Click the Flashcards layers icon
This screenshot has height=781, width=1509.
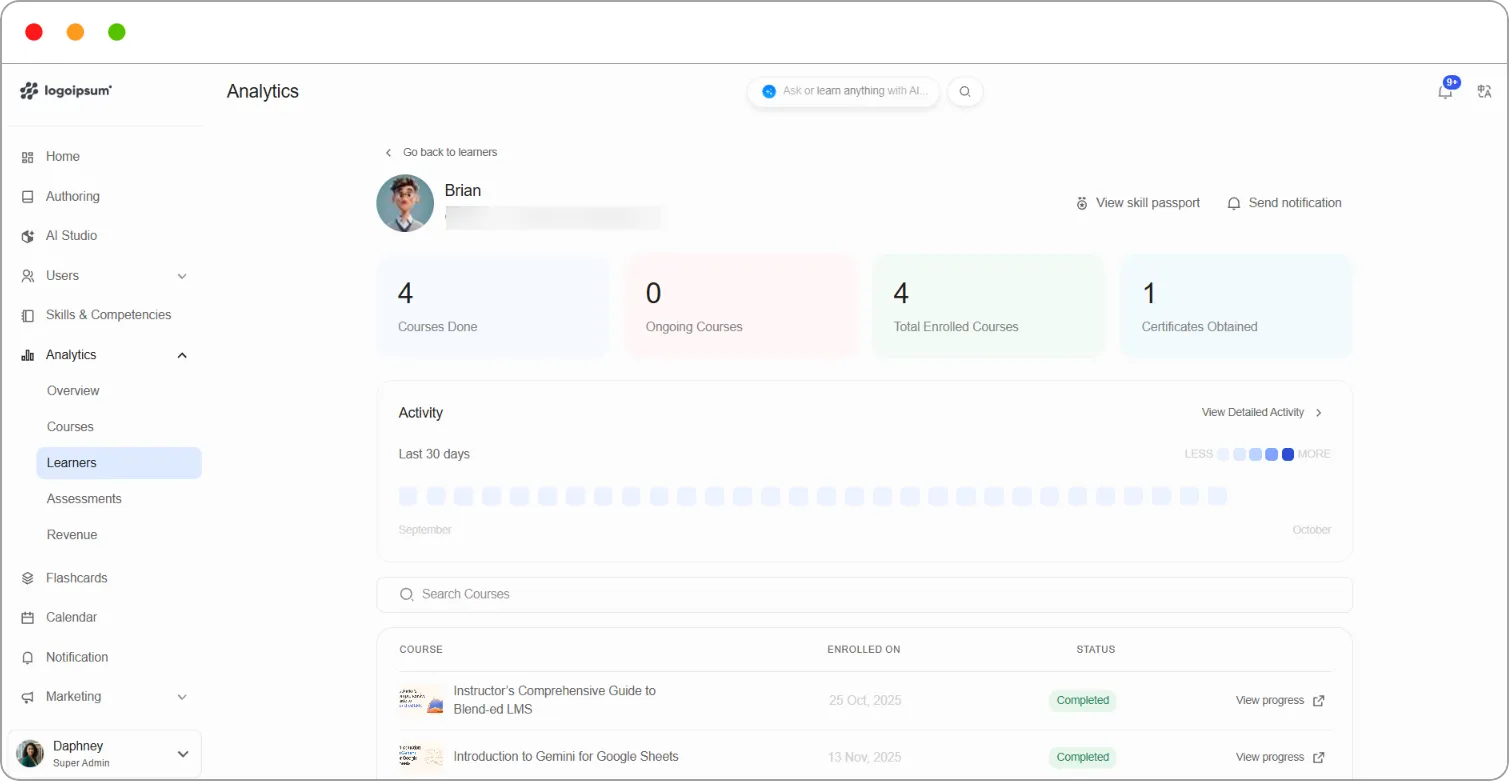pyautogui.click(x=28, y=578)
